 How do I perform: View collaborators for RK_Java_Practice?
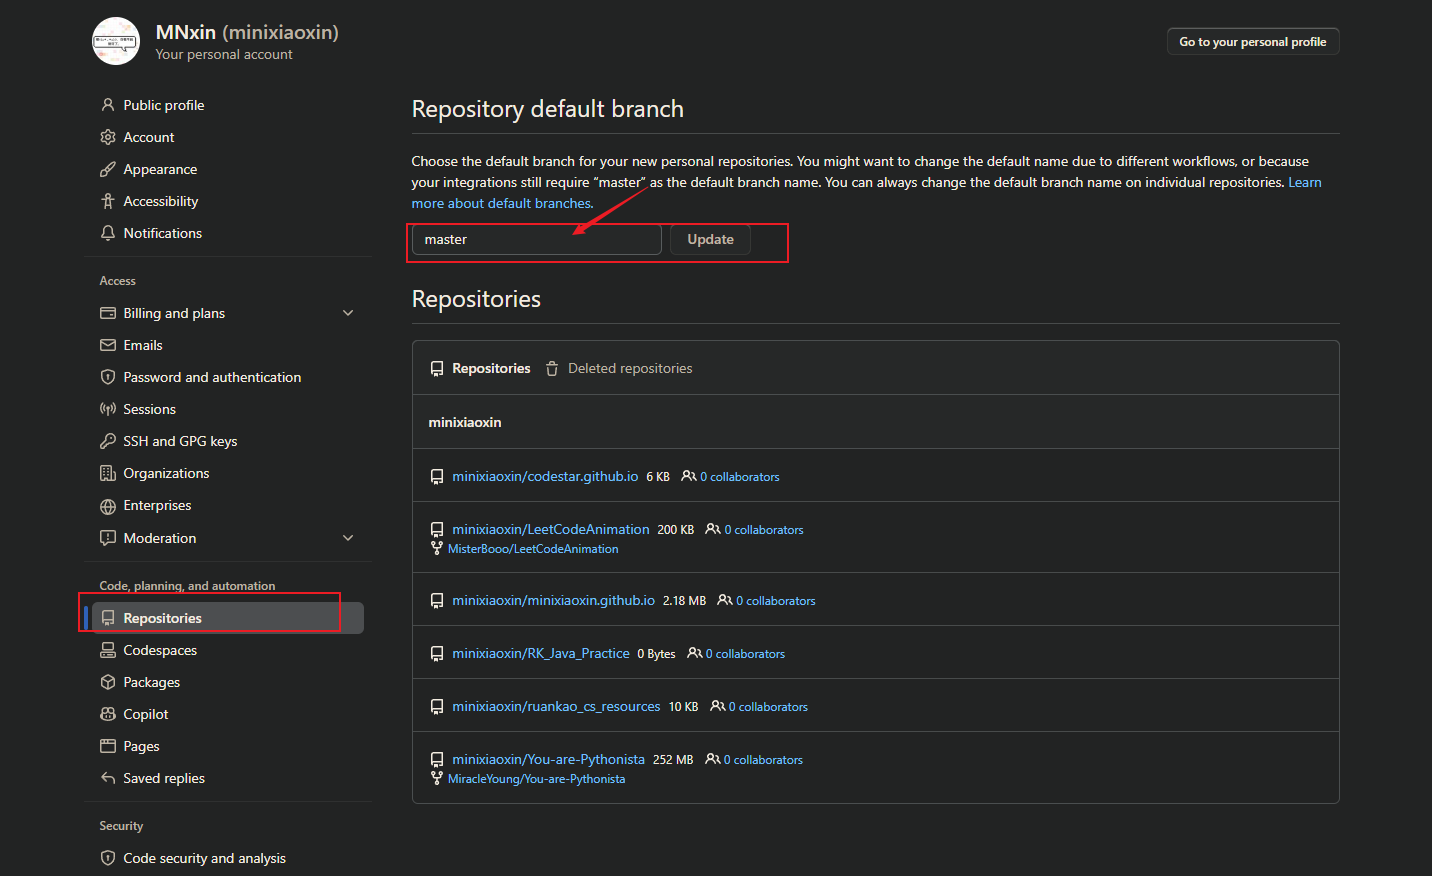(736, 654)
